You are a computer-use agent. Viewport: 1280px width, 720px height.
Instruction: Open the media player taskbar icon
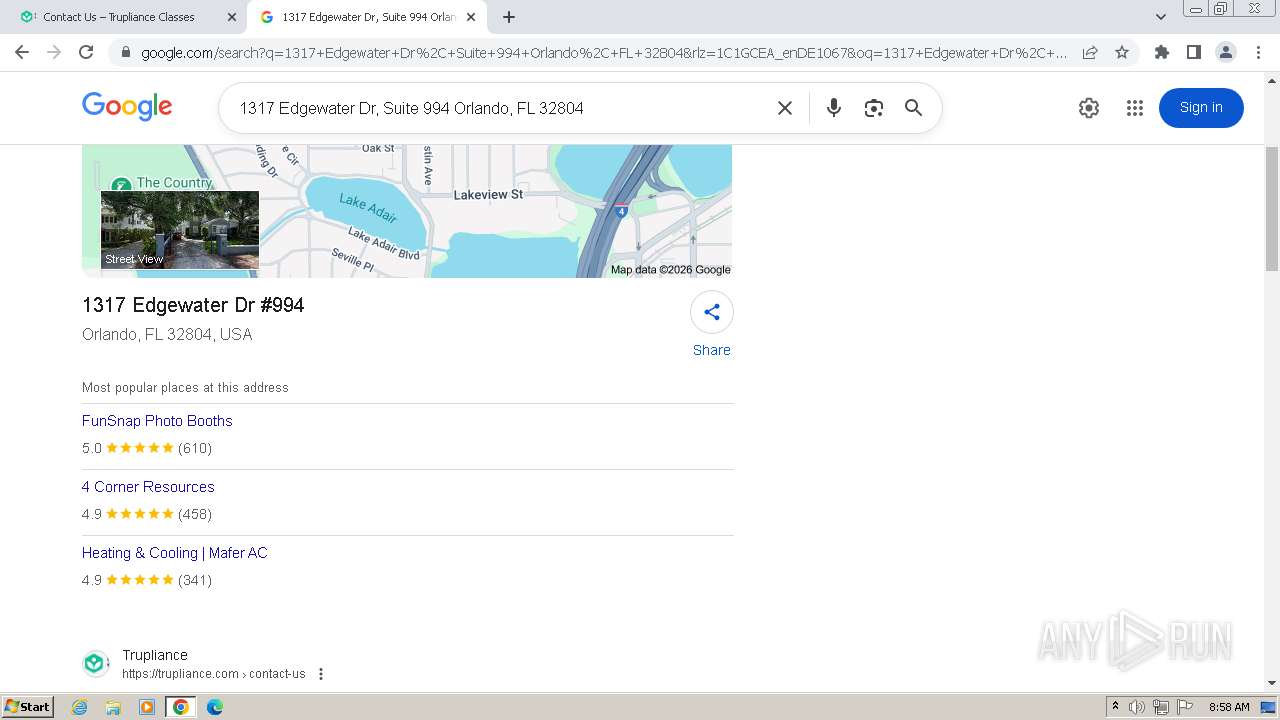(x=147, y=707)
